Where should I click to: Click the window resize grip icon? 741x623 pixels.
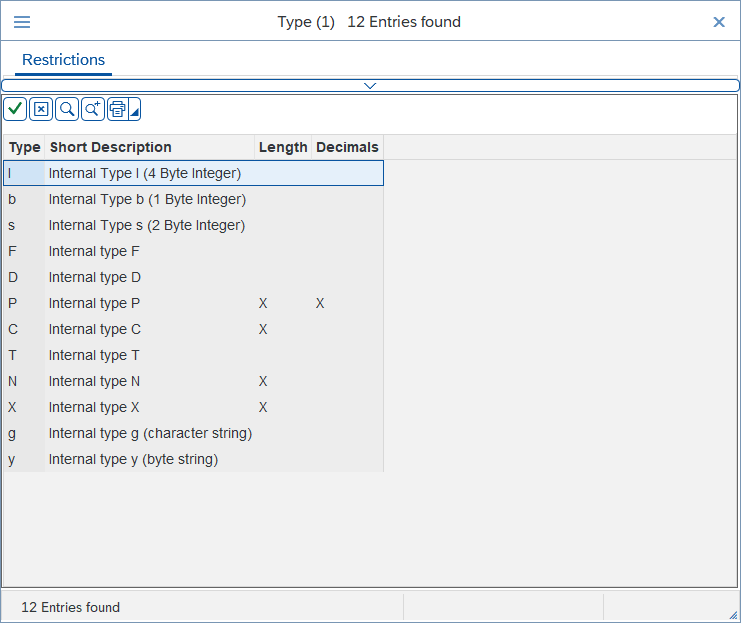(x=733, y=614)
